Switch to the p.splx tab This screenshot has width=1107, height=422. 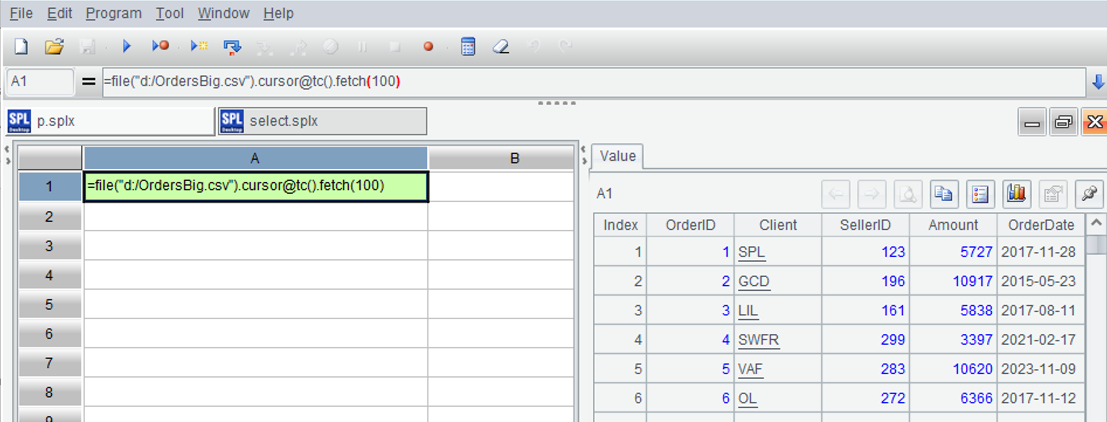109,121
